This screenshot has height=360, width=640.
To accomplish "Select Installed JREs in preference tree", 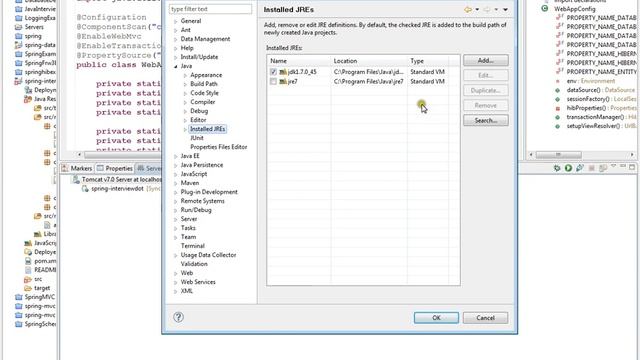I will pos(207,129).
